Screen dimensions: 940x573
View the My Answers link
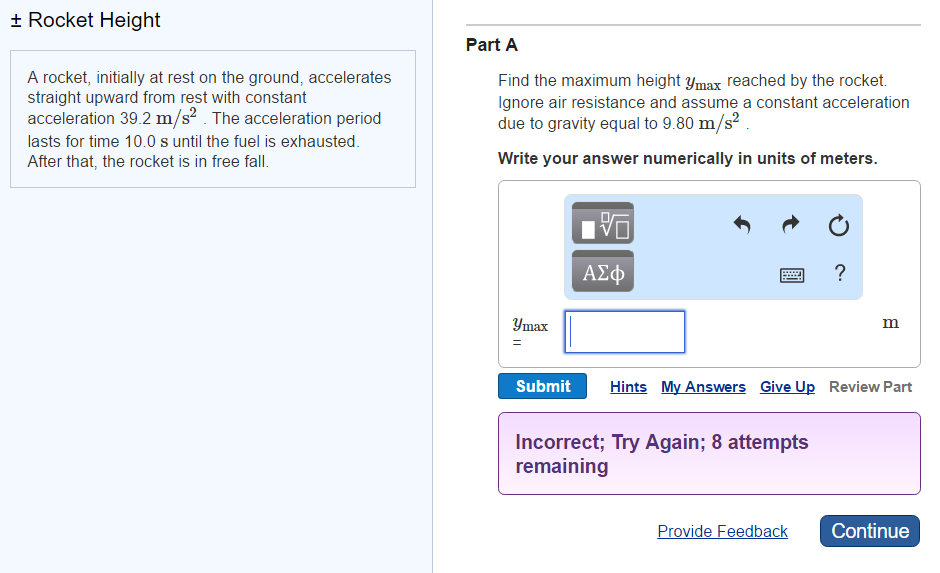[x=703, y=387]
